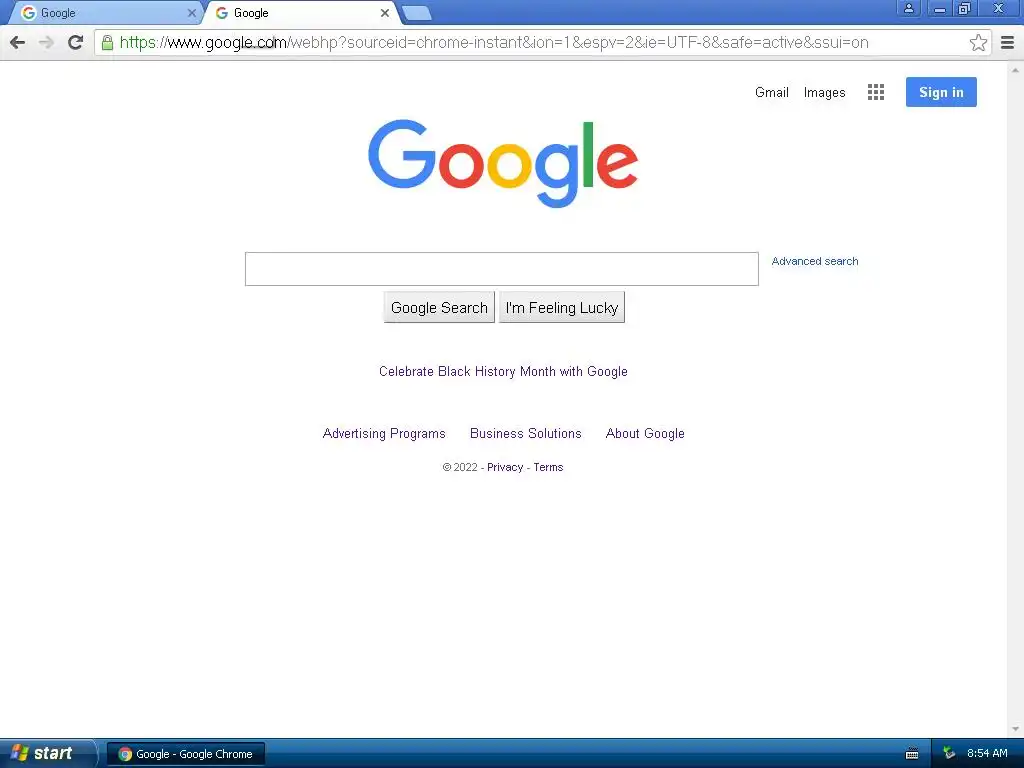Click the on-screen keyboard tray icon
Screen dimensions: 1024x768
[x=912, y=754]
